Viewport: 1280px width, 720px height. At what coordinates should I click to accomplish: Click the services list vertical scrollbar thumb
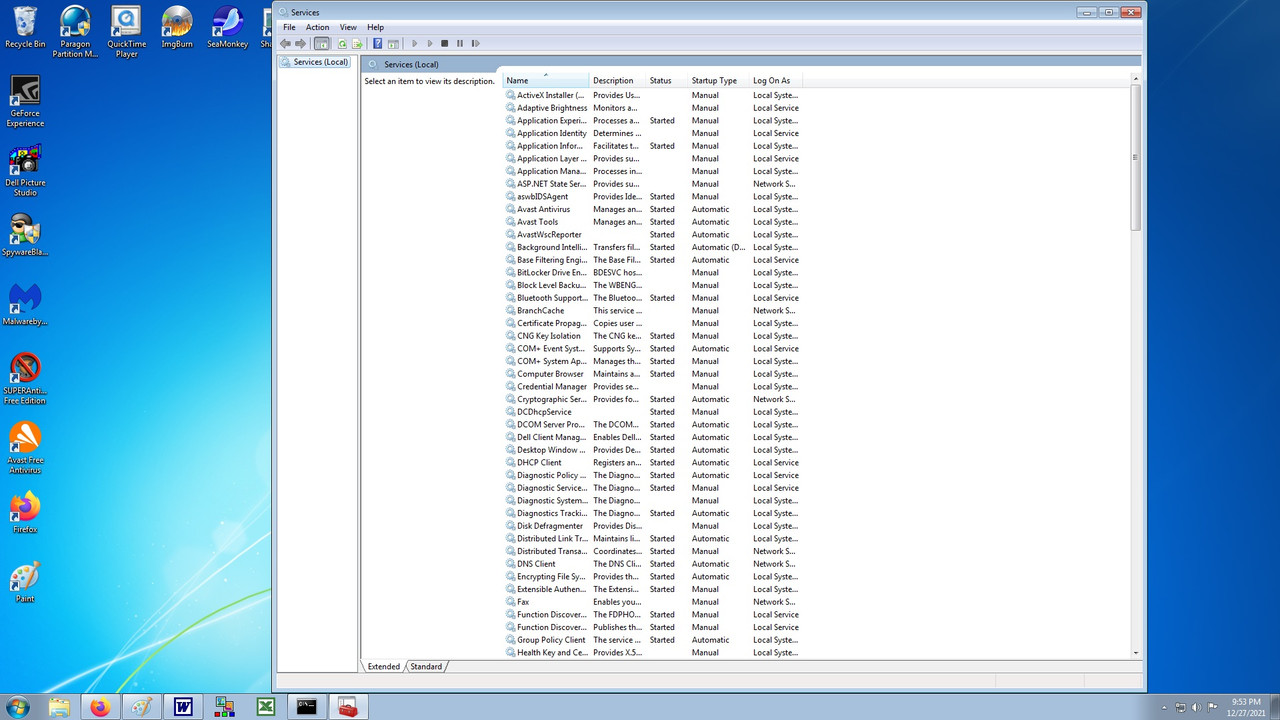(1136, 158)
